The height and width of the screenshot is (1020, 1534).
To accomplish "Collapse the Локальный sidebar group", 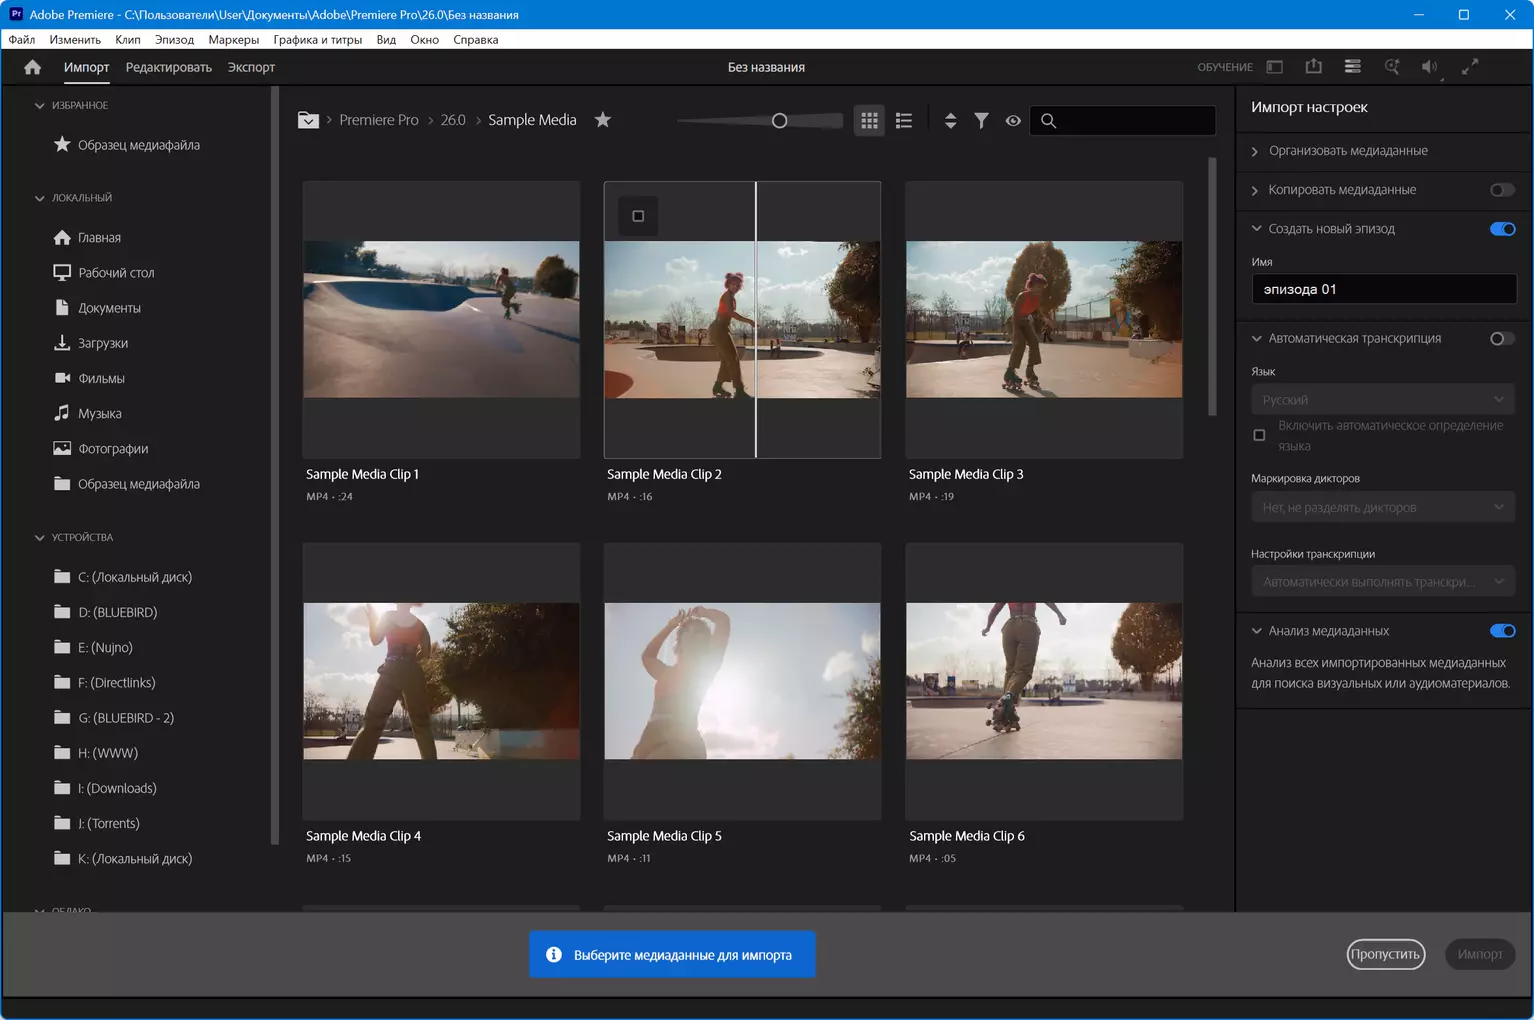I will [x=40, y=198].
